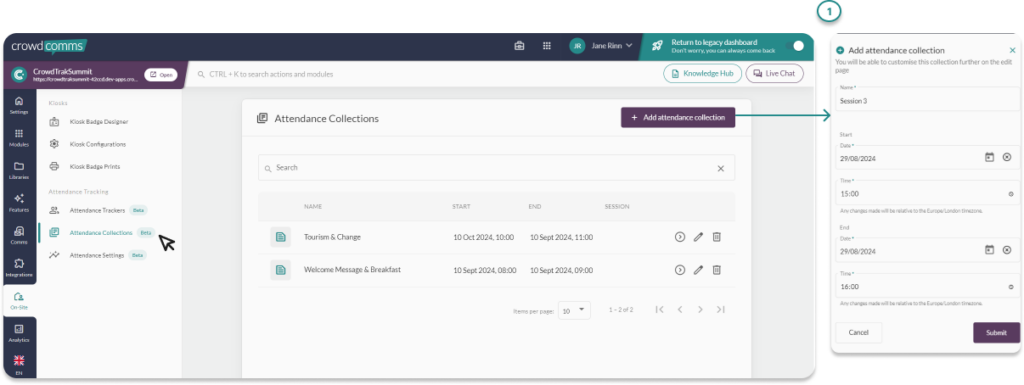
Task: Open Welcome Message & Breakfast with arrow icon
Action: tap(680, 270)
